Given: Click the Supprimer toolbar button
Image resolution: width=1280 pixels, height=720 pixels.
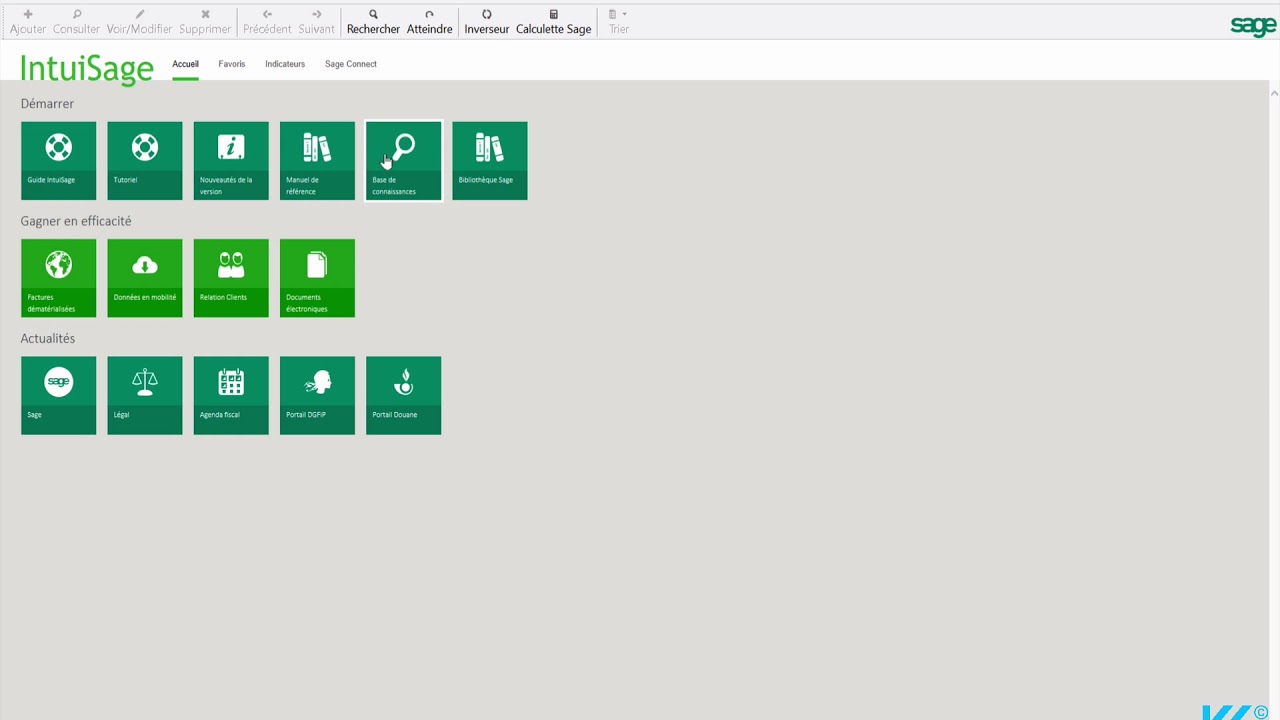Looking at the screenshot, I should (x=205, y=22).
